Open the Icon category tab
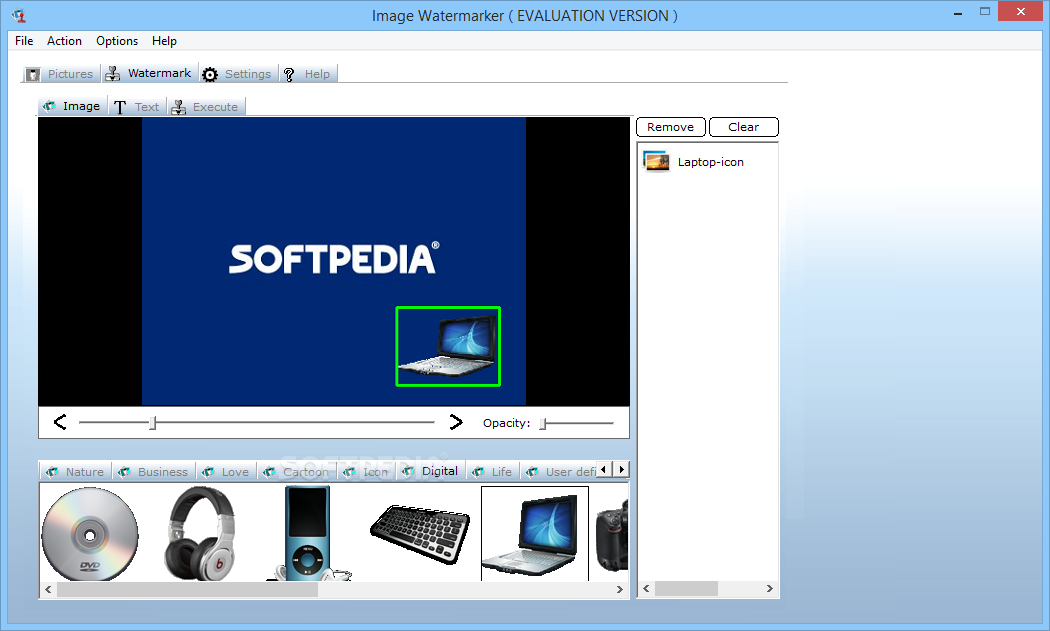 point(366,472)
